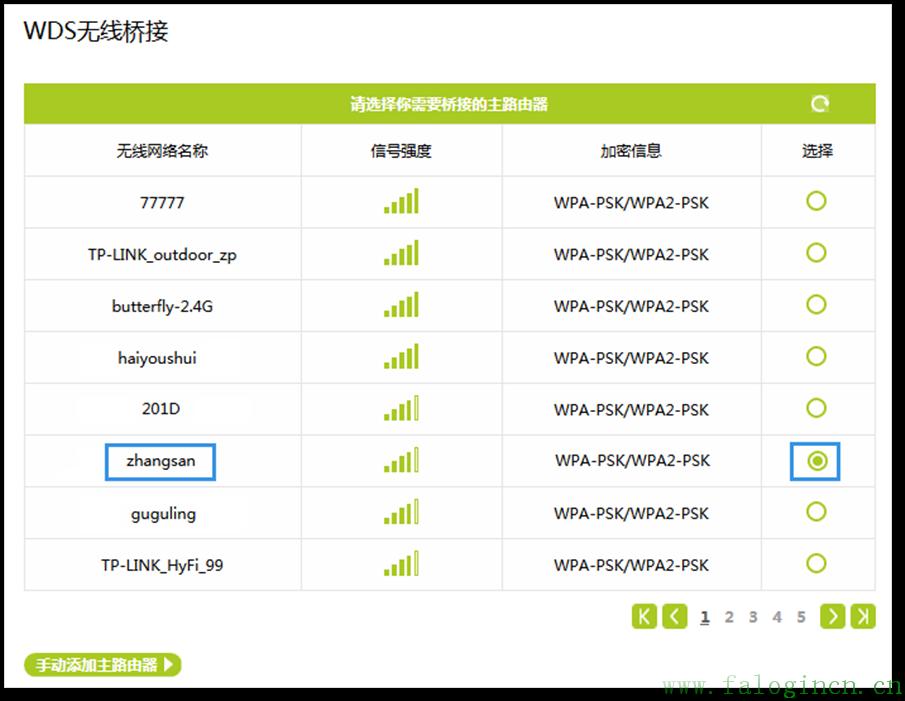Click the 手动添加主路由器 button
Viewport: 905px width, 701px height.
click(101, 665)
